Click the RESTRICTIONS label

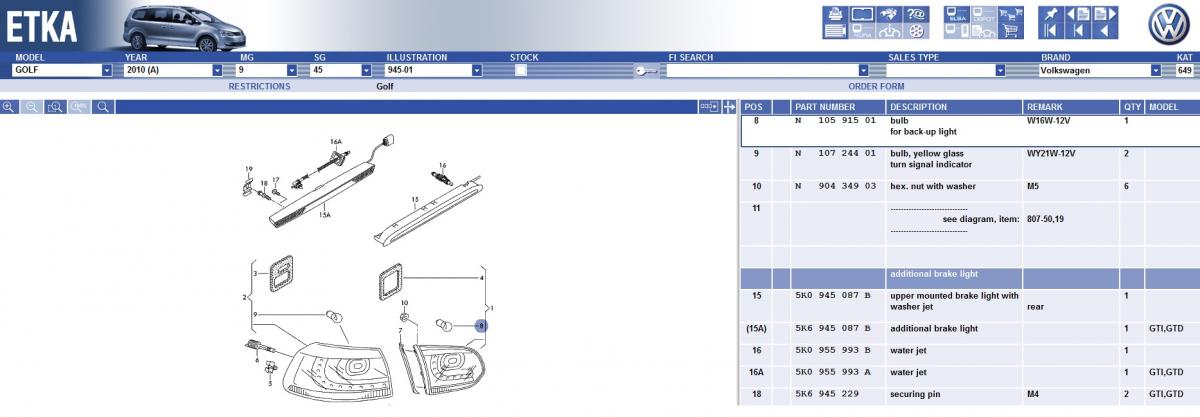click(x=259, y=87)
